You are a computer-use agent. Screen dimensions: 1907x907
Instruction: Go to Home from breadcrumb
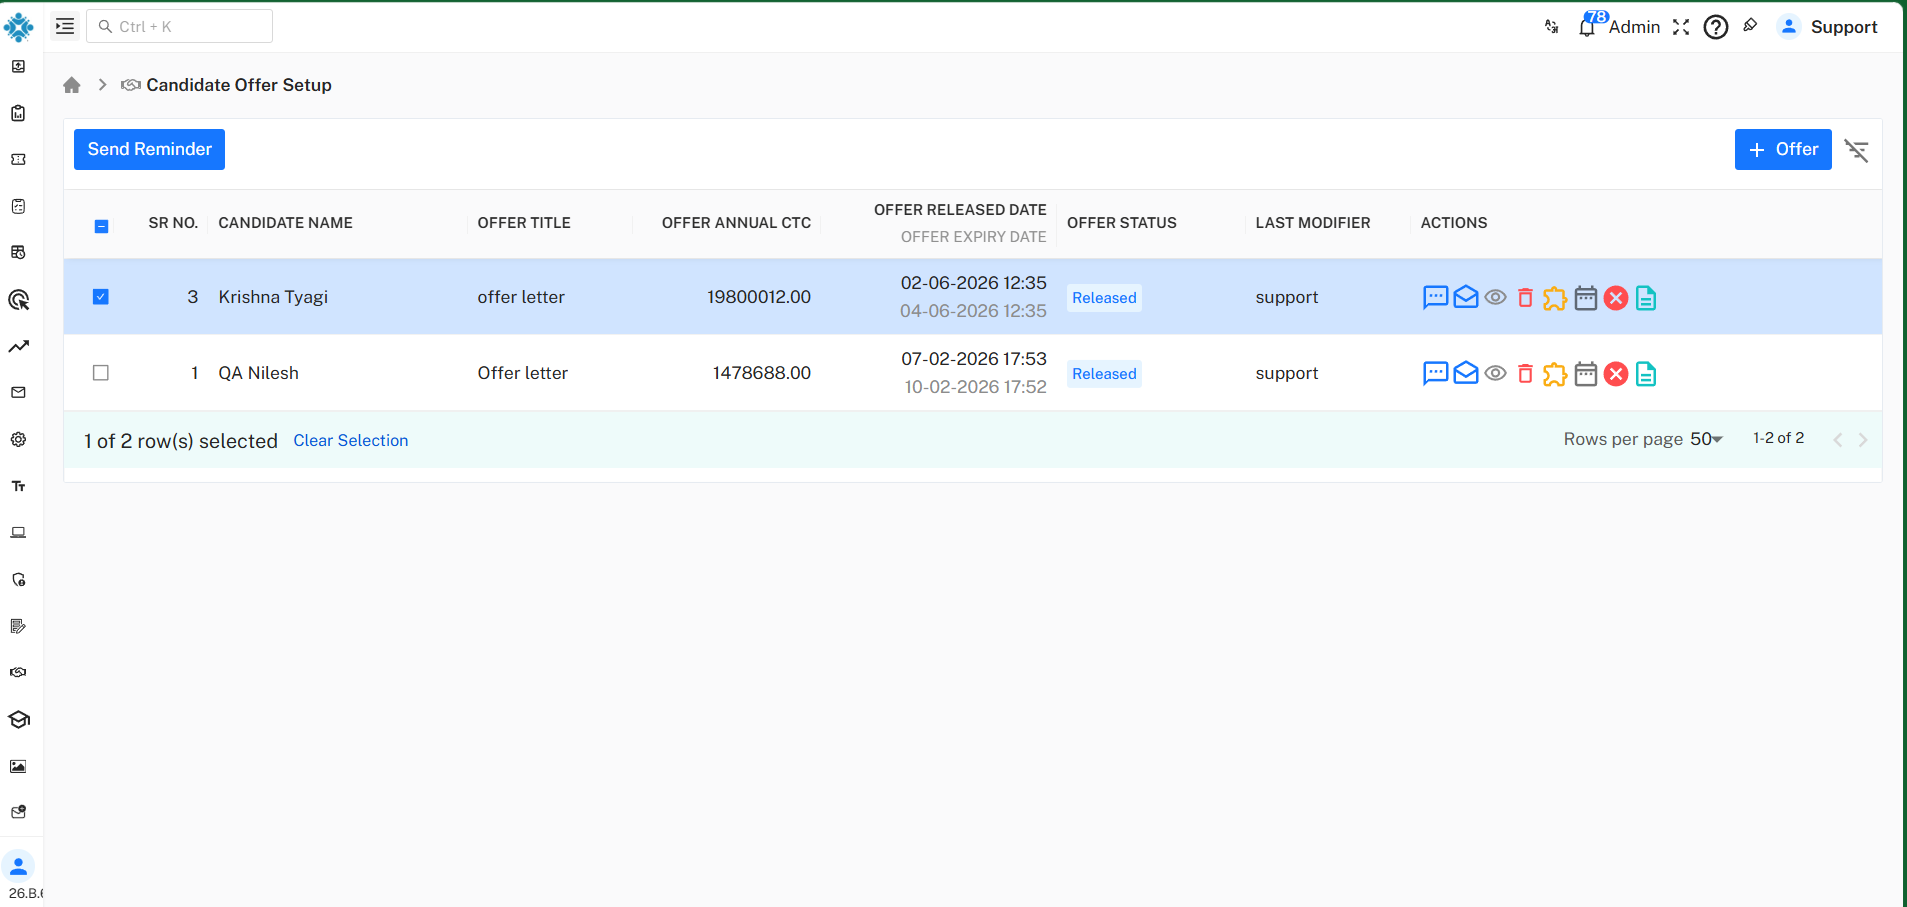click(x=72, y=85)
